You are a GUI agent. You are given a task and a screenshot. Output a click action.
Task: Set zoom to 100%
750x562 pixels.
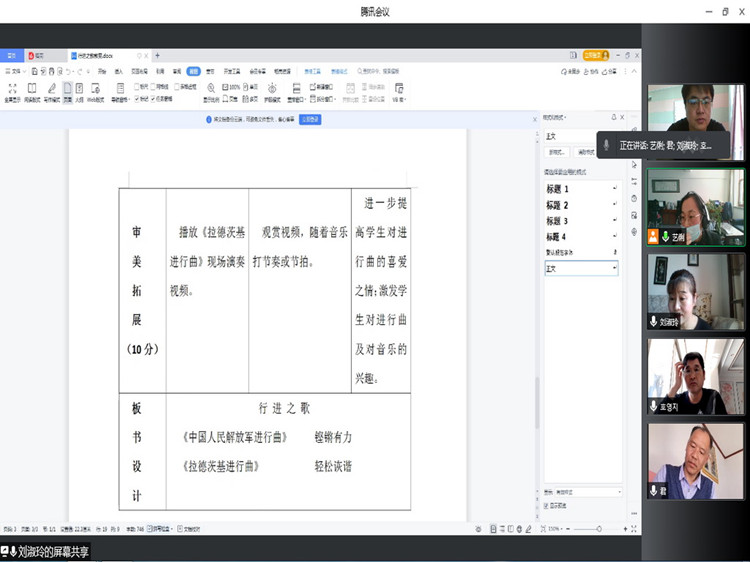(x=231, y=87)
